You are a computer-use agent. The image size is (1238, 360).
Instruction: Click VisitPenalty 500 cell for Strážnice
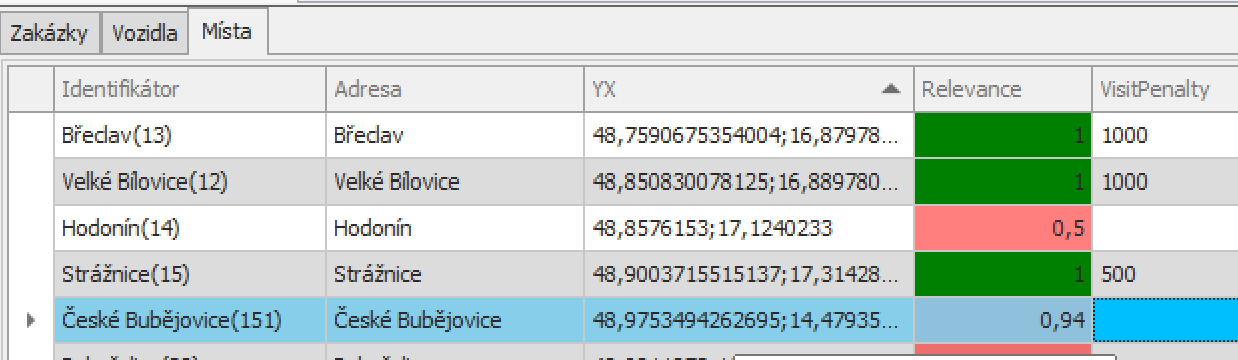[1164, 274]
